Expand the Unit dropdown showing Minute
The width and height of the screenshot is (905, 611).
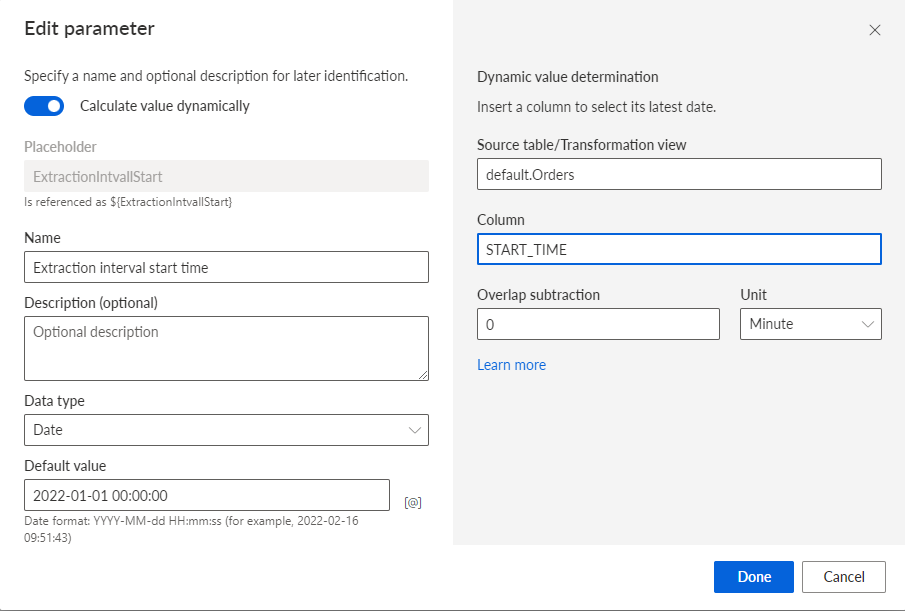coord(810,324)
